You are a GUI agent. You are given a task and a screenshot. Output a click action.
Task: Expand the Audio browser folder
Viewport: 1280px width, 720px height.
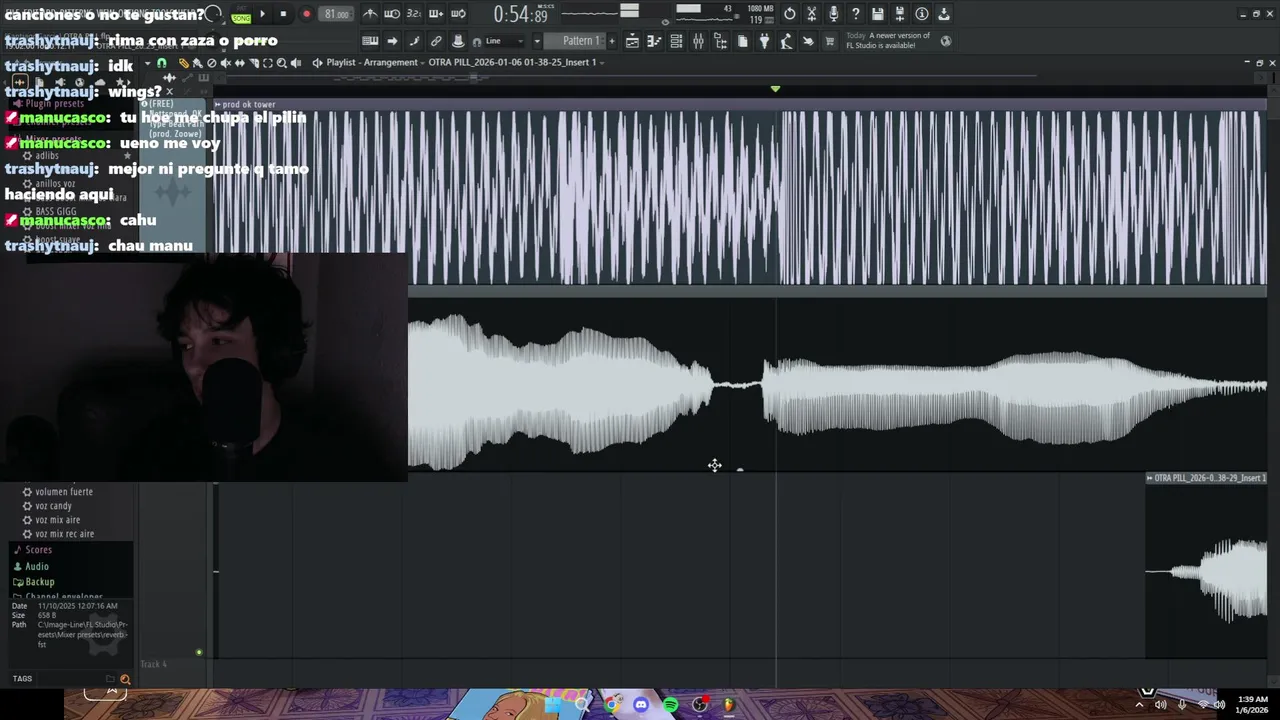[36, 566]
